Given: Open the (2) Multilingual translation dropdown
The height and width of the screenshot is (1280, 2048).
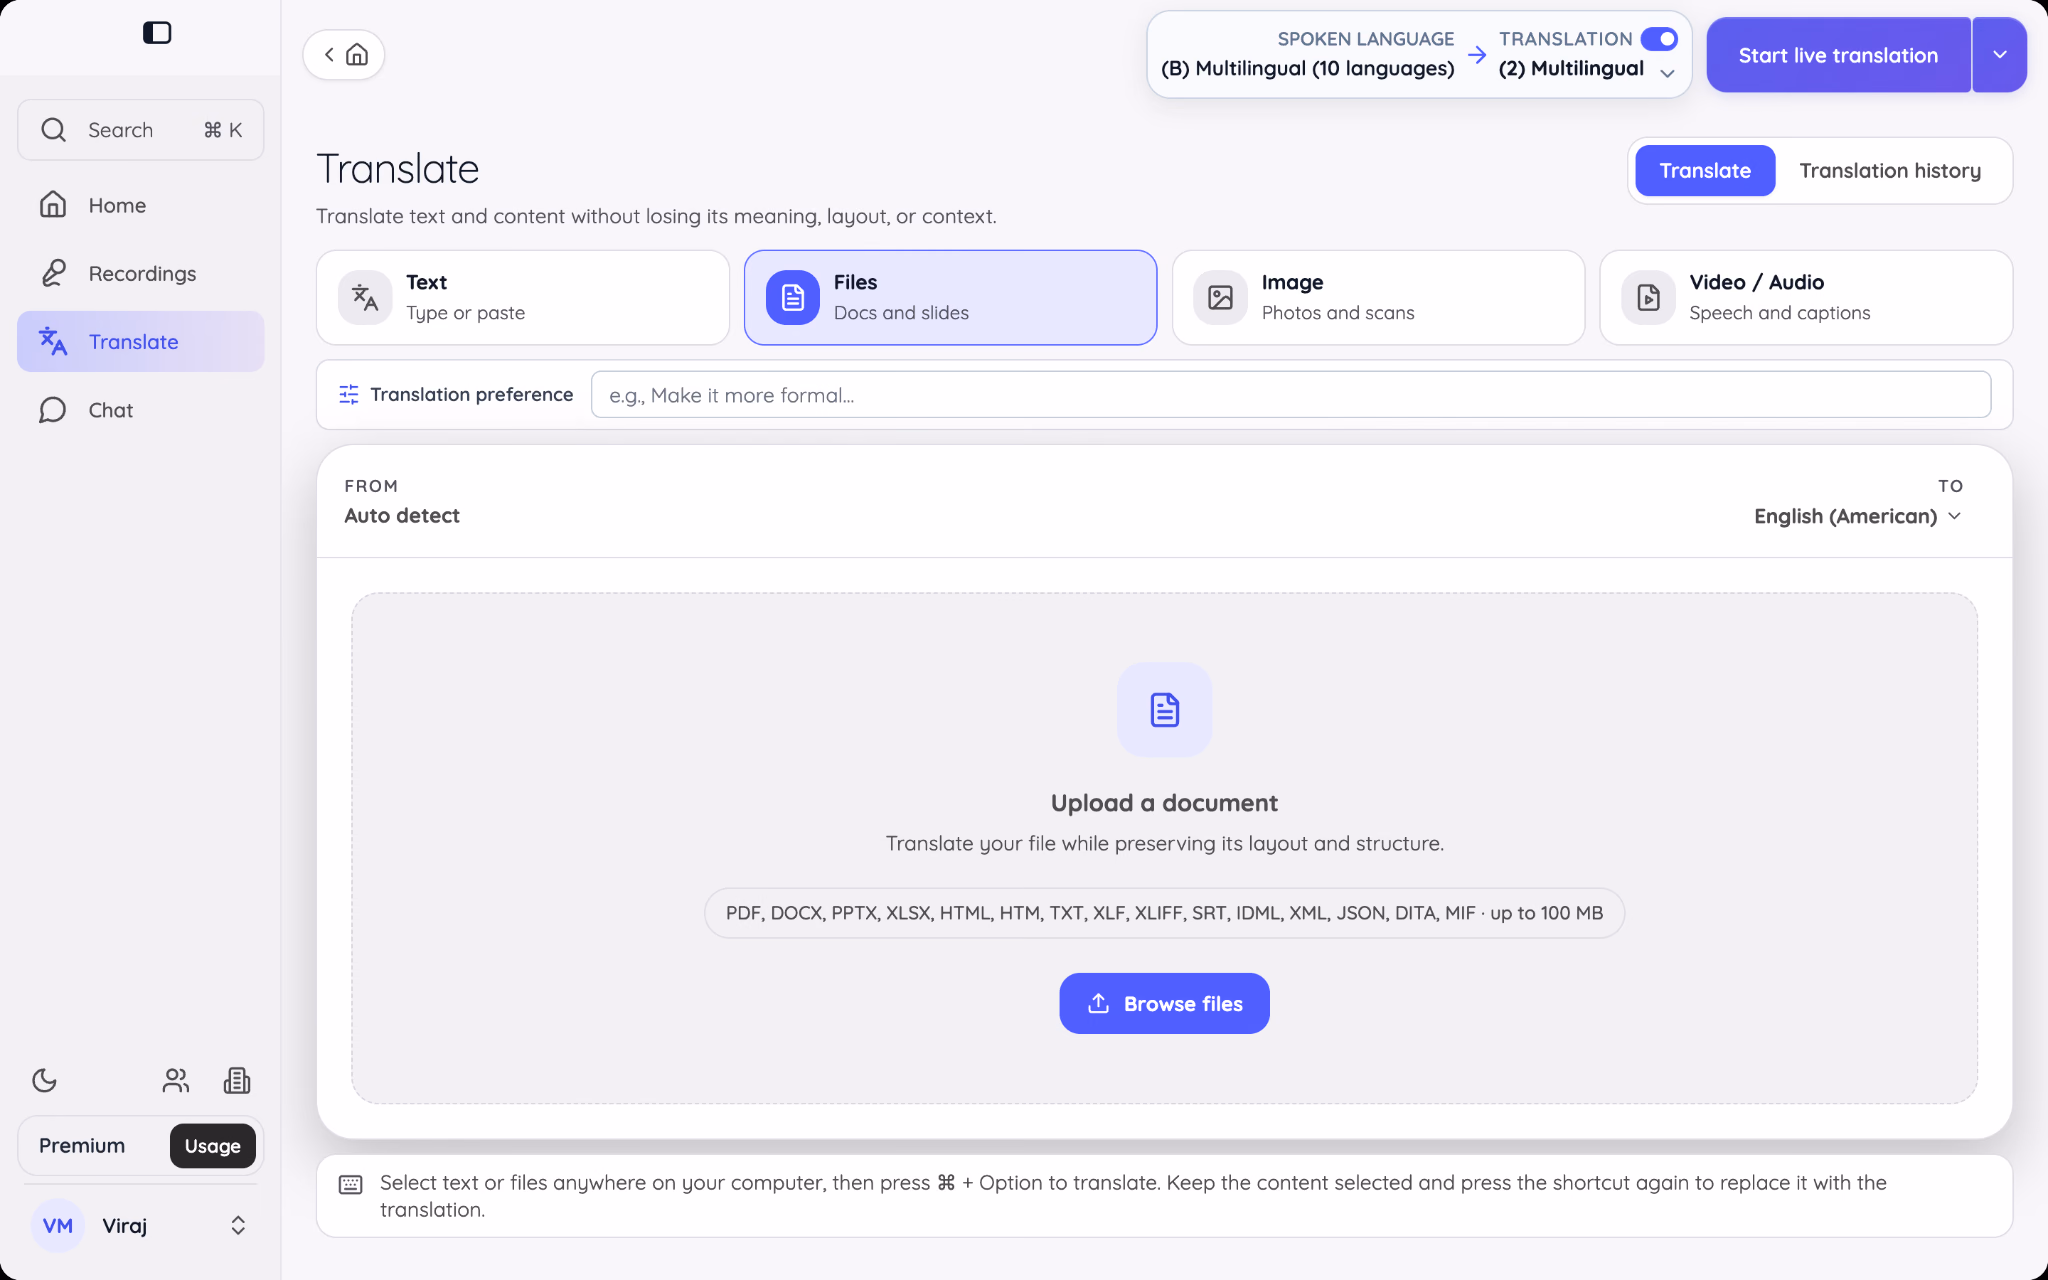Looking at the screenshot, I should tap(1587, 69).
